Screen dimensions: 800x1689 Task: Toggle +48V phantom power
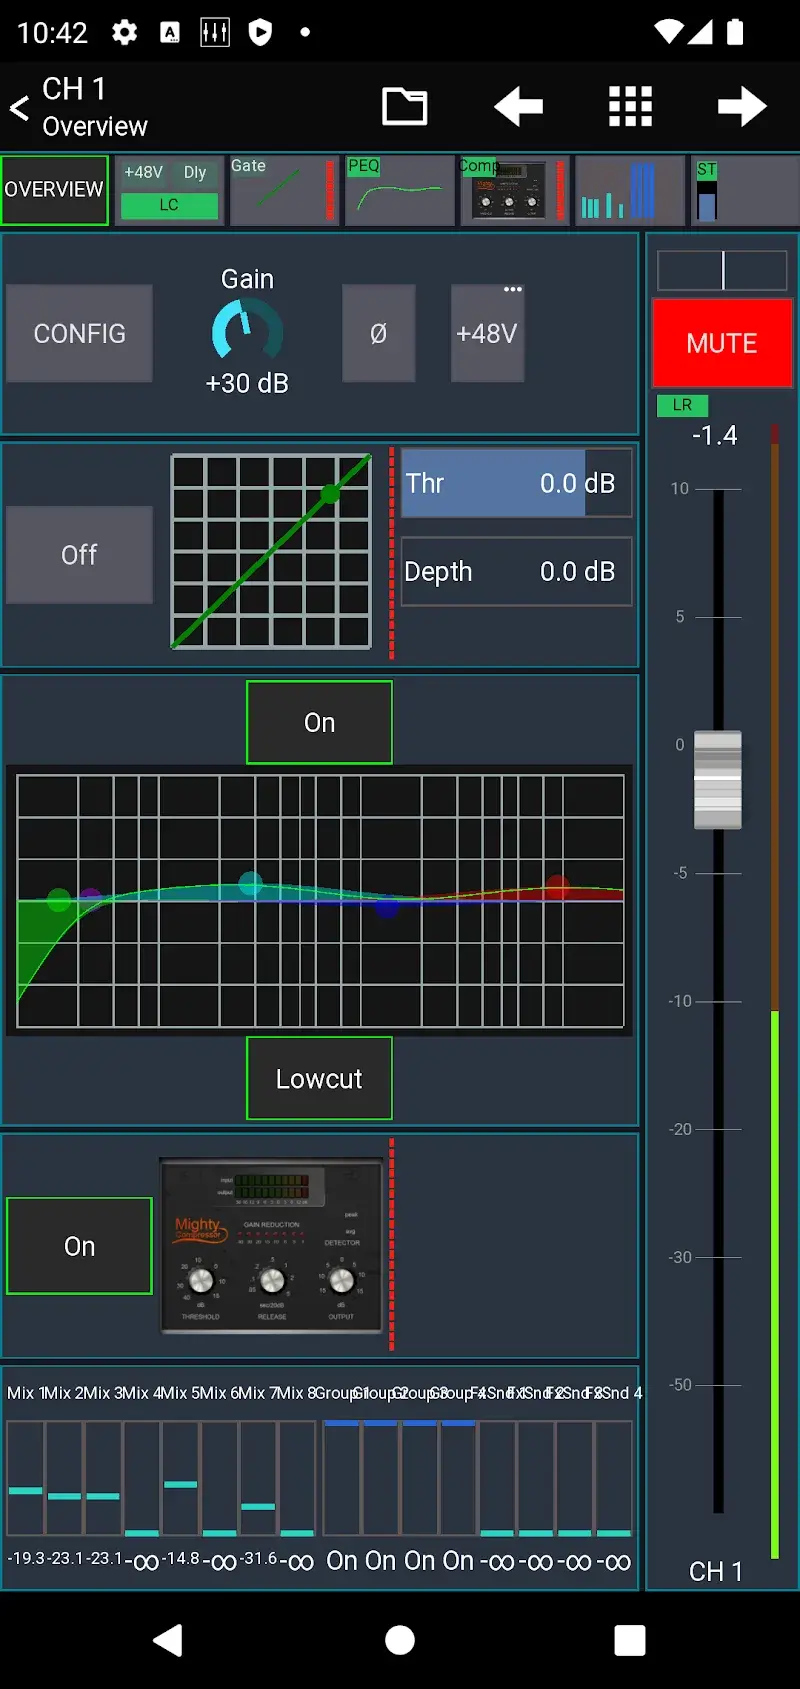coord(487,333)
